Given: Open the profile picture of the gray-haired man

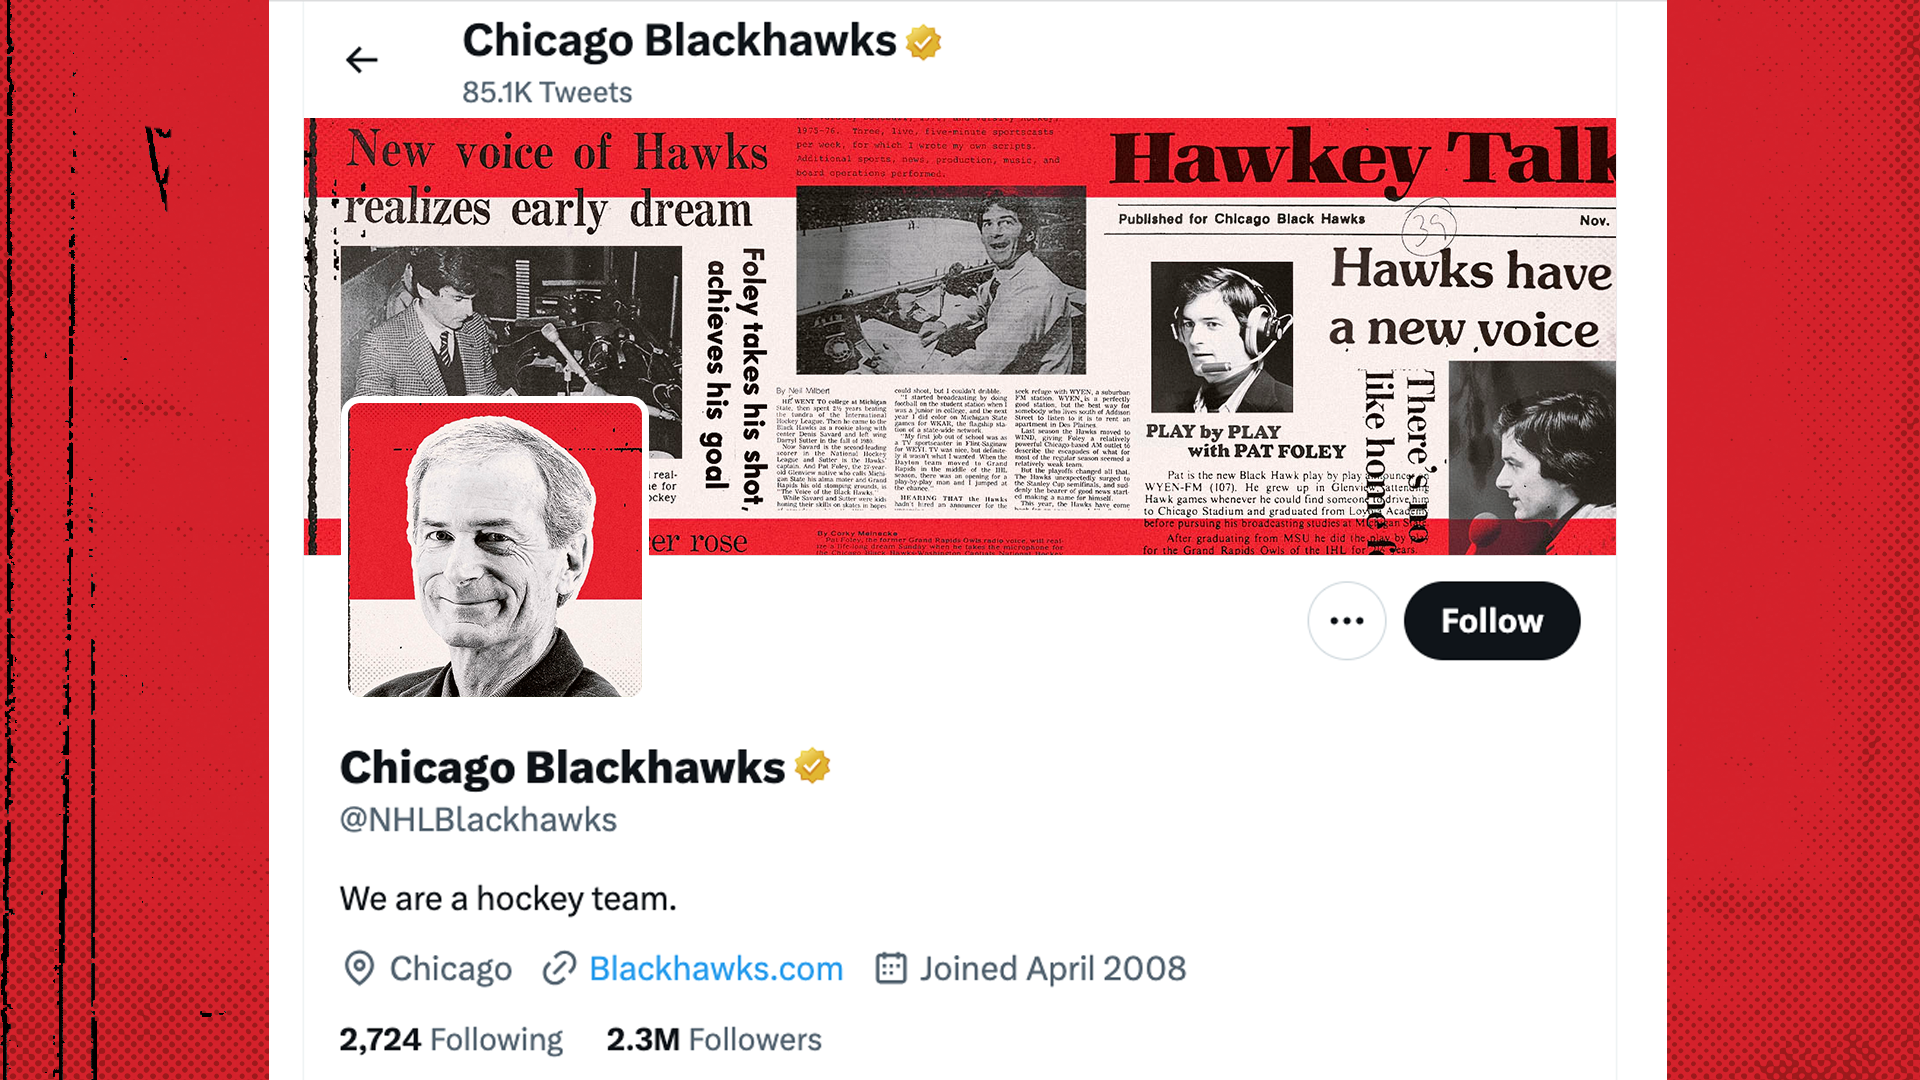Looking at the screenshot, I should [495, 549].
